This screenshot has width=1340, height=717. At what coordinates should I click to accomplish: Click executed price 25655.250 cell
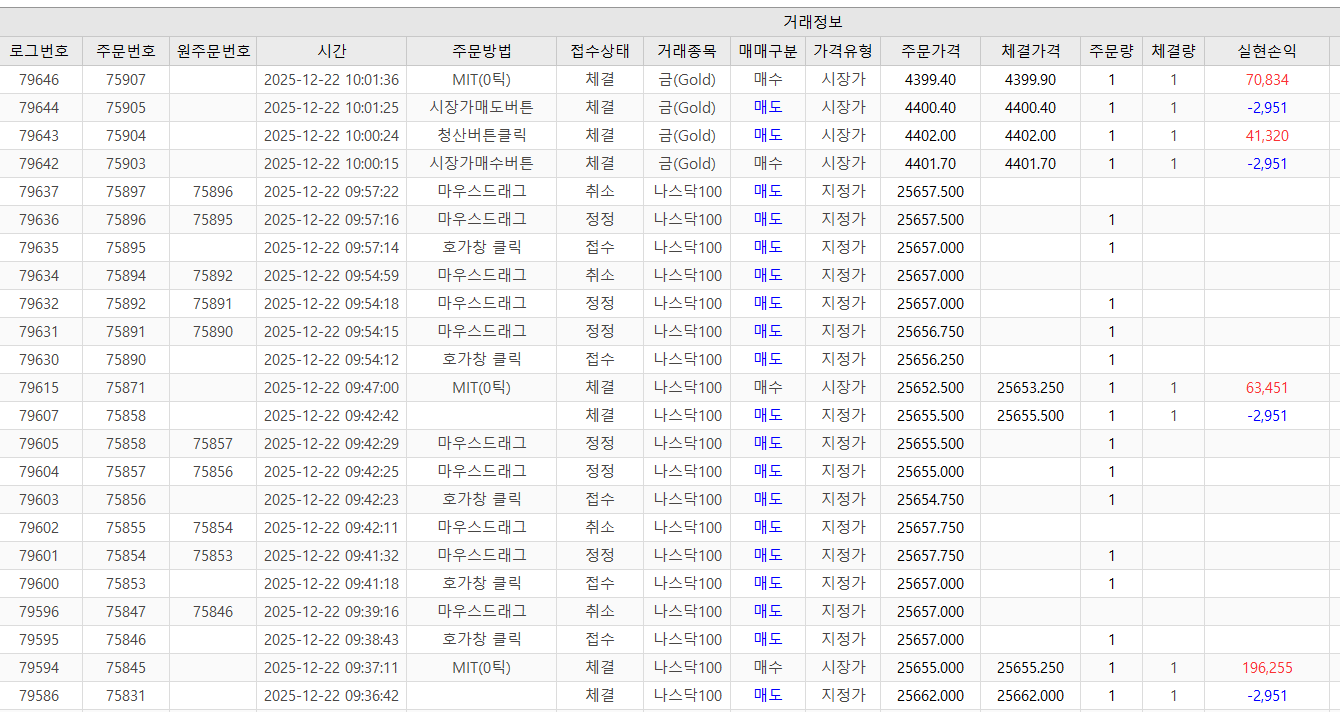point(1030,668)
